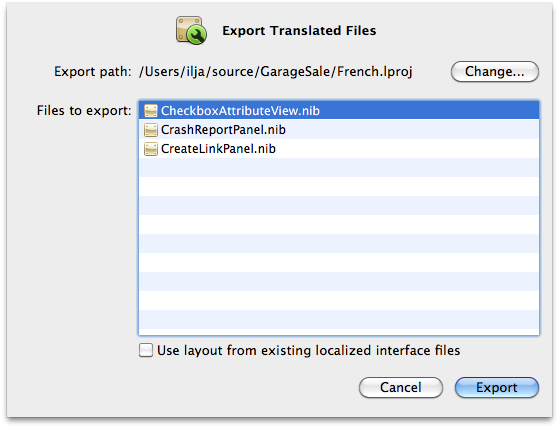
Task: Click the nib icon beside CrashReportPanel.nib
Action: (x=151, y=130)
